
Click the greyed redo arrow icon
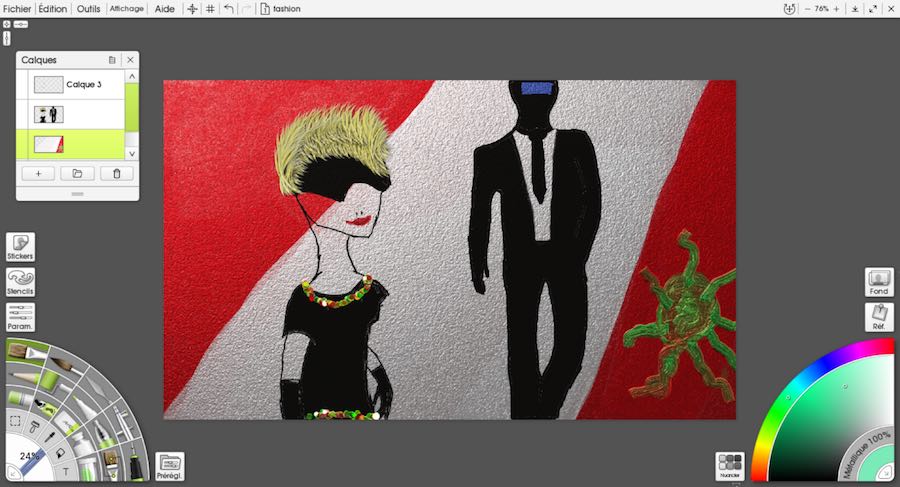coord(246,9)
